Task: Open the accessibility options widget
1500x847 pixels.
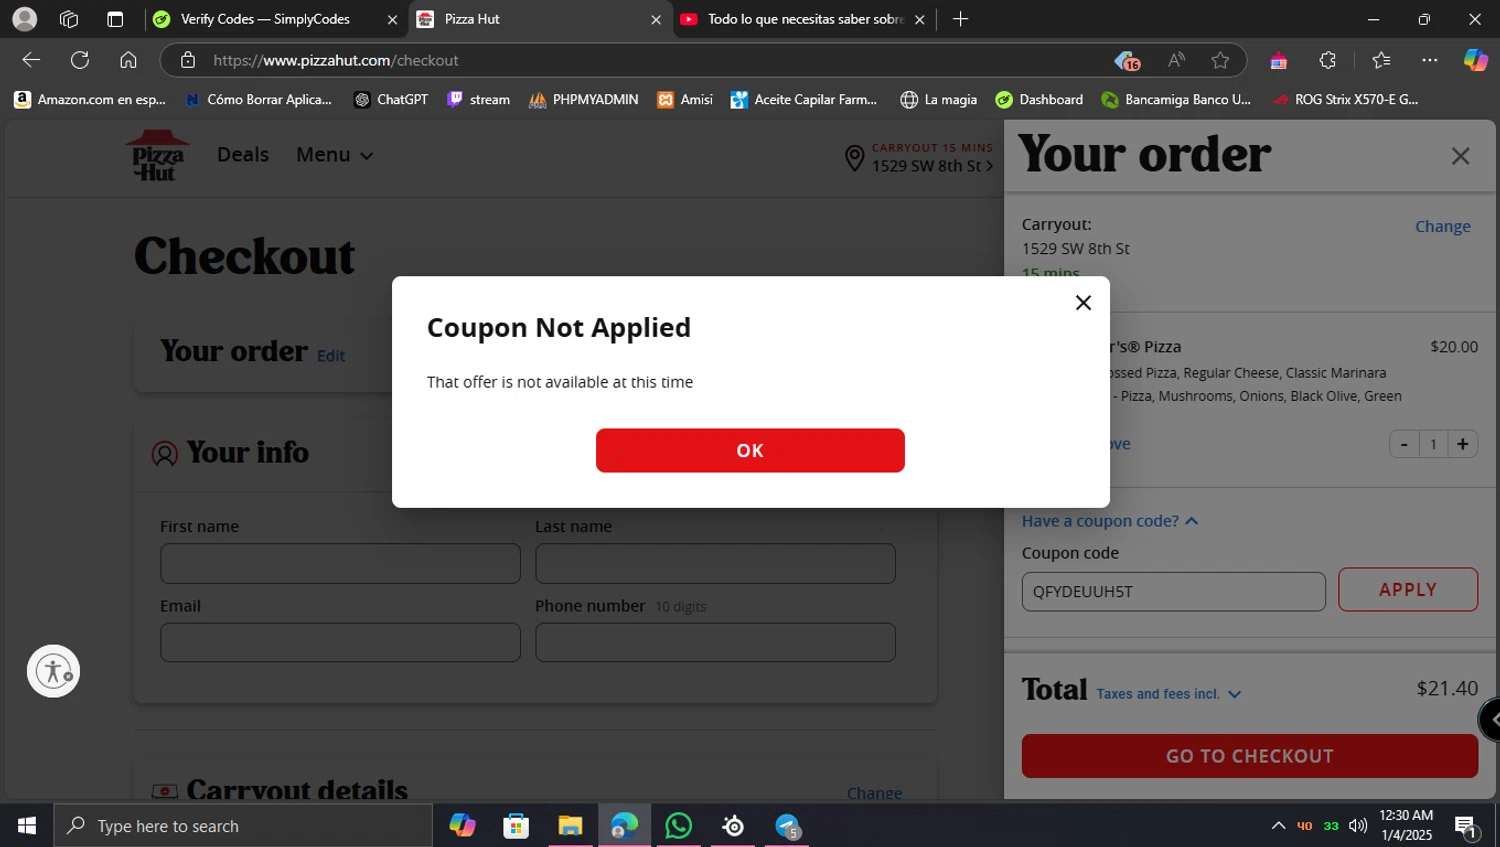Action: [x=53, y=671]
